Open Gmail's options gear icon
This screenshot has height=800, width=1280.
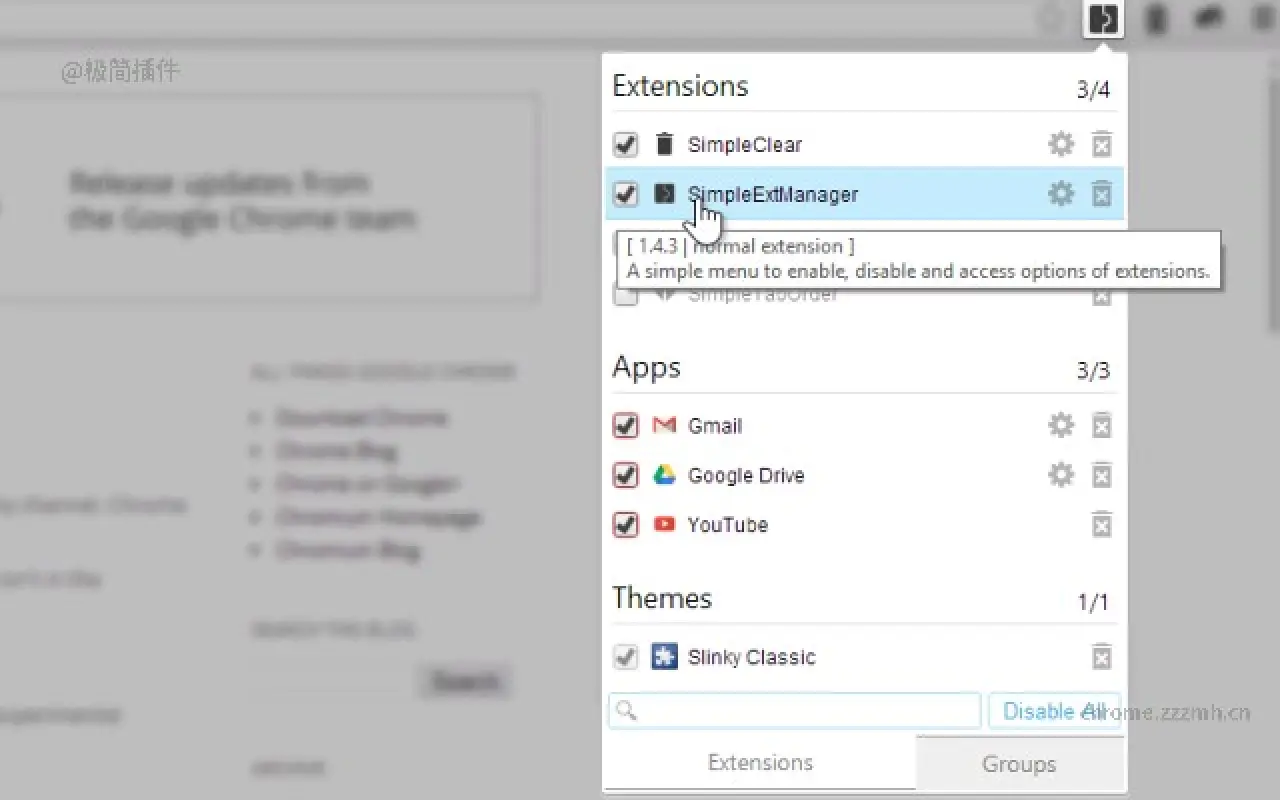1061,425
